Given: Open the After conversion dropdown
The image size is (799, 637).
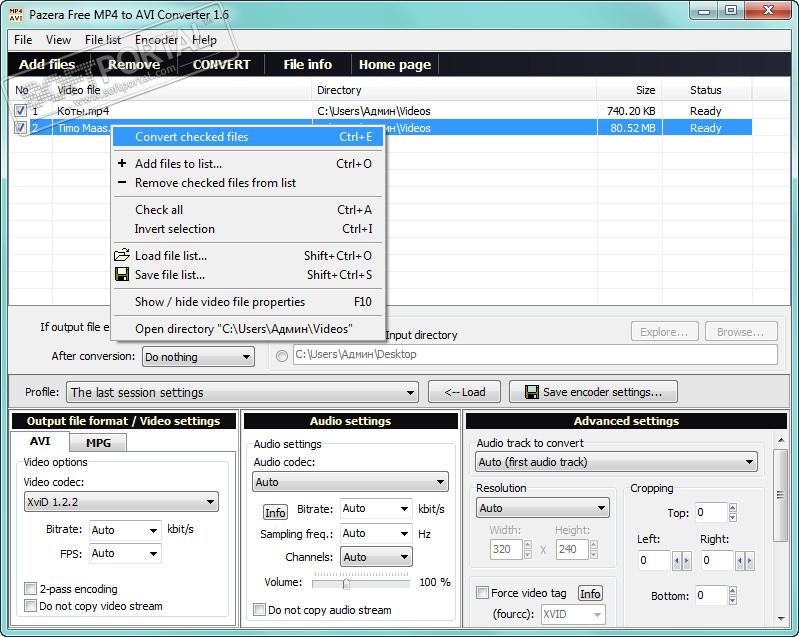Looking at the screenshot, I should coord(198,357).
